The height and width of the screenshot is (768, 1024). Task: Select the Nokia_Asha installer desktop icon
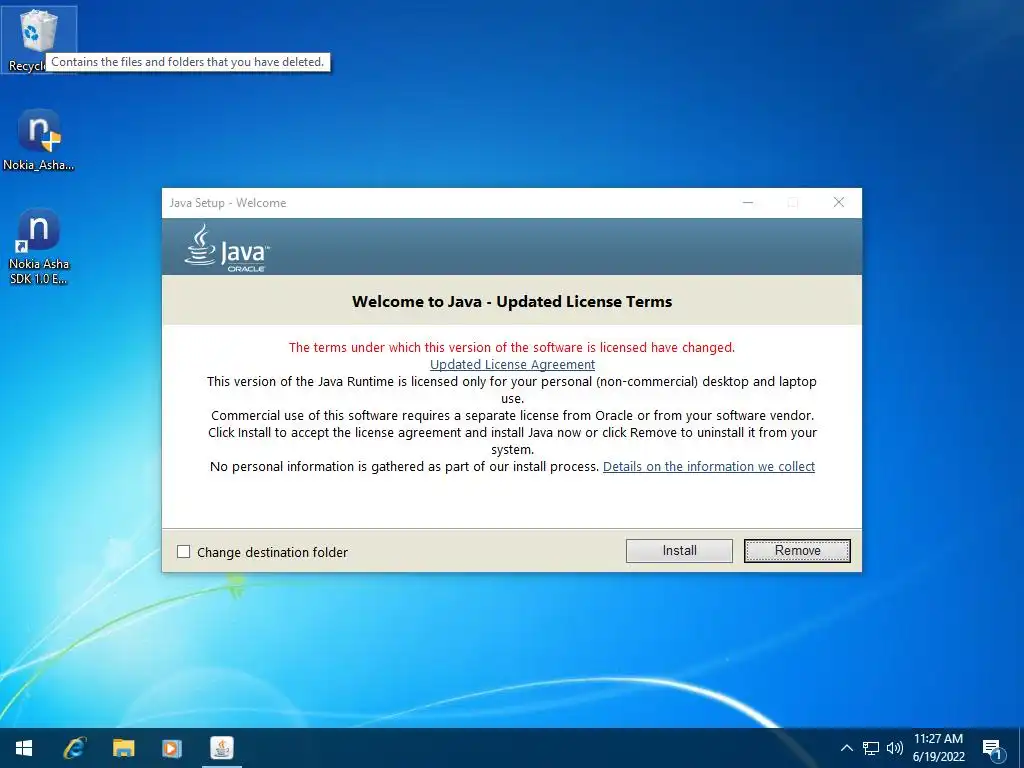pyautogui.click(x=39, y=140)
